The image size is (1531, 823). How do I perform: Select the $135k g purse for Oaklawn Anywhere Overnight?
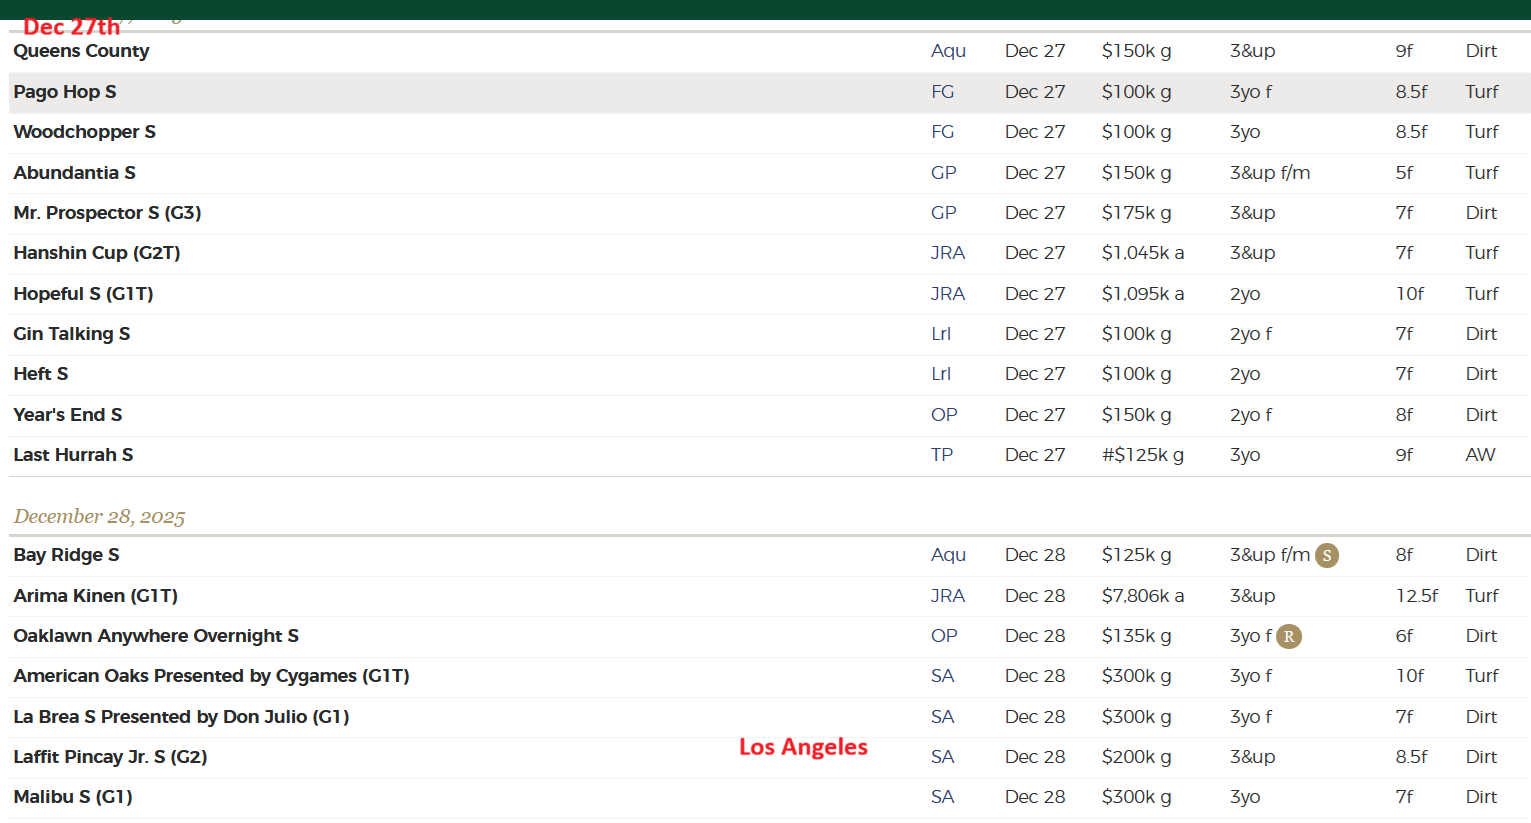pyautogui.click(x=1137, y=636)
